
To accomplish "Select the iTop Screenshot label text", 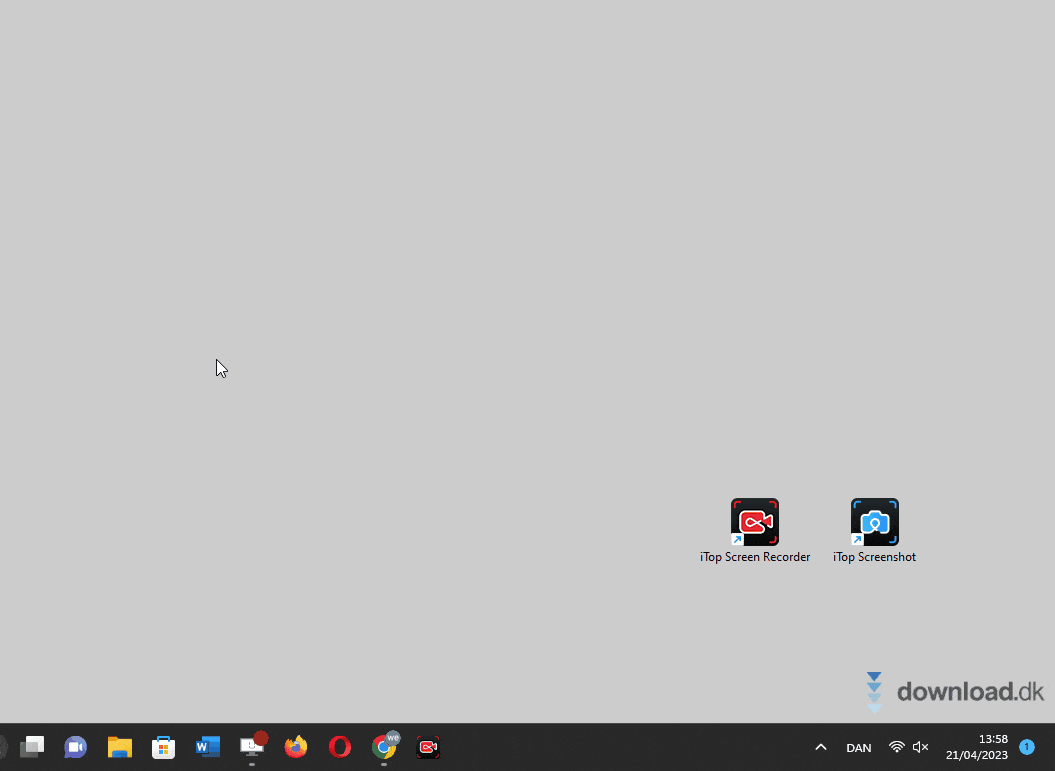I will tap(874, 557).
